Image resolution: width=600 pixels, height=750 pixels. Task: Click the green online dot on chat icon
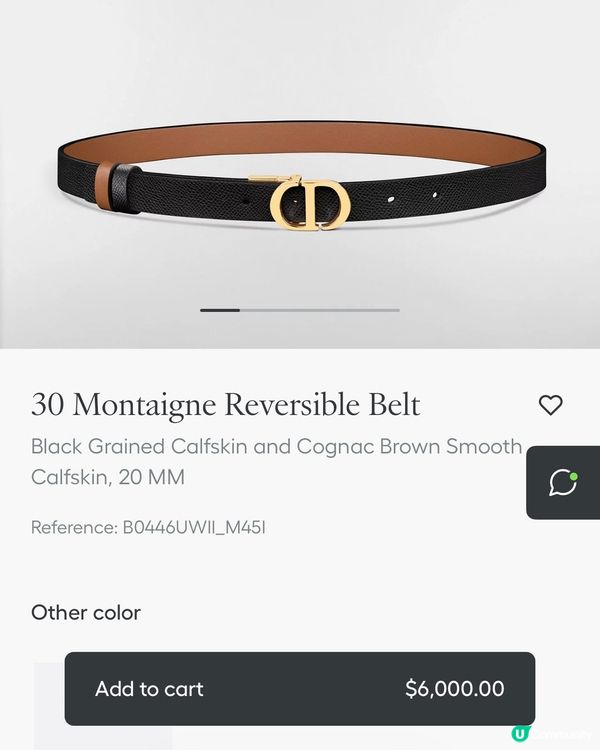(x=574, y=476)
